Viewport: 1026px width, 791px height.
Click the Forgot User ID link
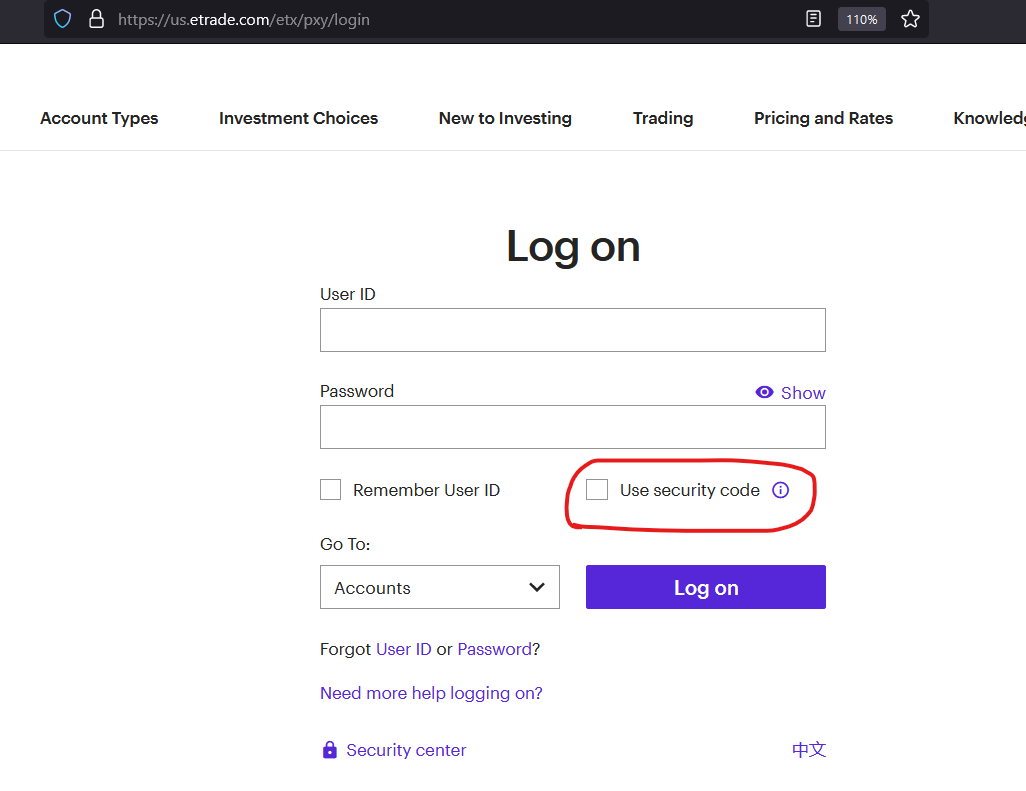point(403,649)
